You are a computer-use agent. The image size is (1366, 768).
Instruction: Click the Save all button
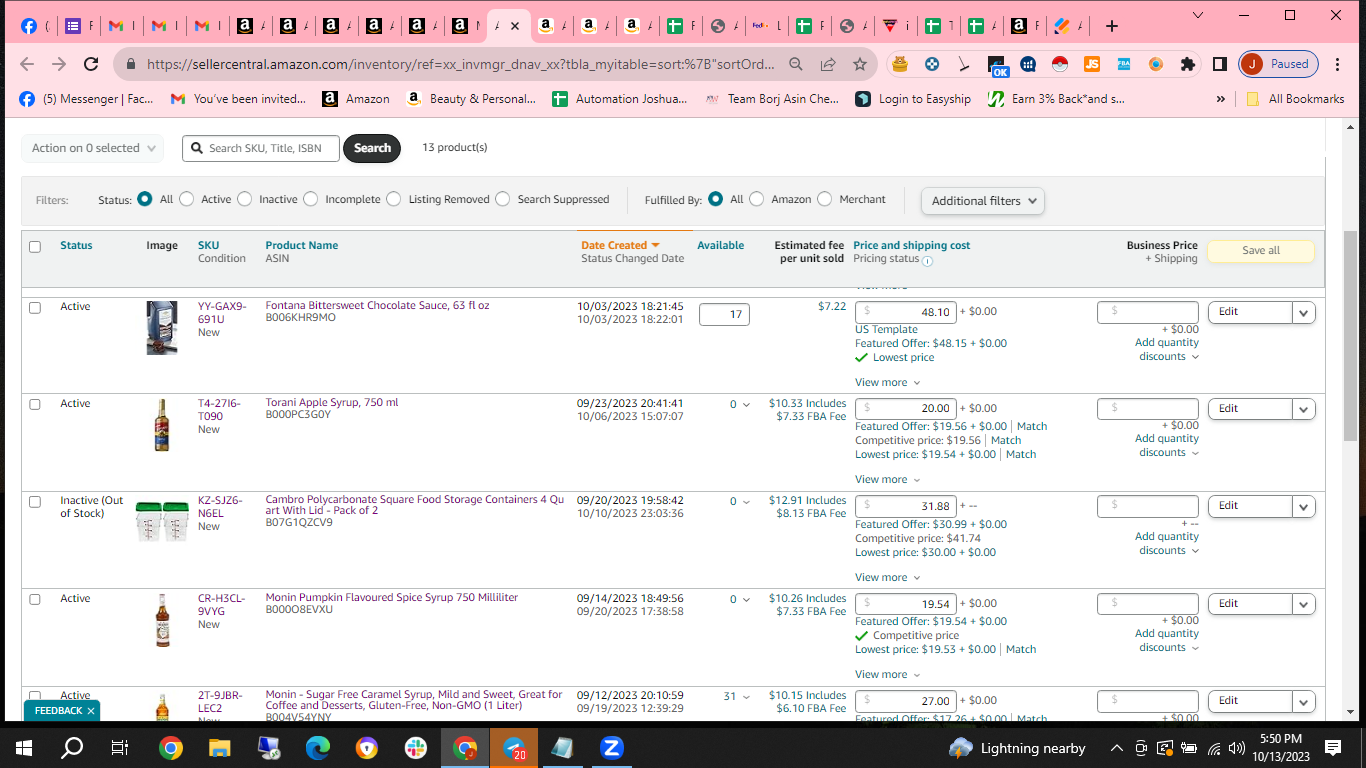pos(1261,251)
